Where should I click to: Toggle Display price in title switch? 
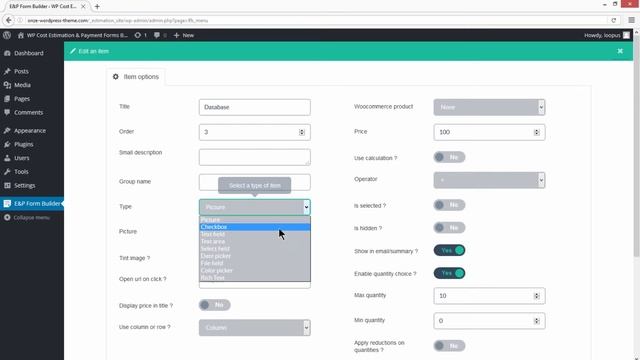click(215, 305)
